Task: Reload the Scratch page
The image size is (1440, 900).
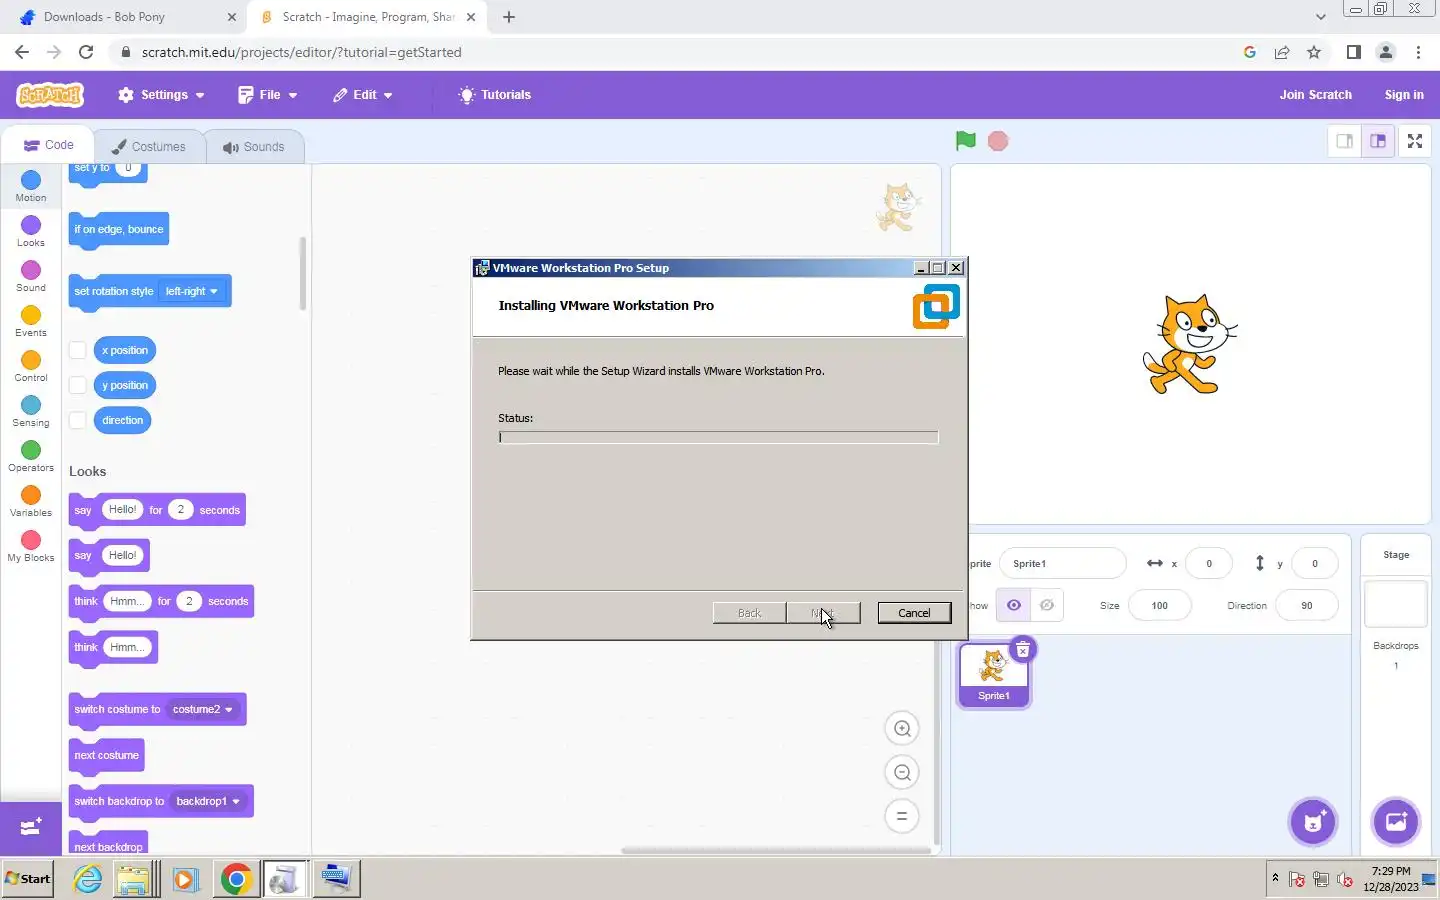Action: [86, 52]
